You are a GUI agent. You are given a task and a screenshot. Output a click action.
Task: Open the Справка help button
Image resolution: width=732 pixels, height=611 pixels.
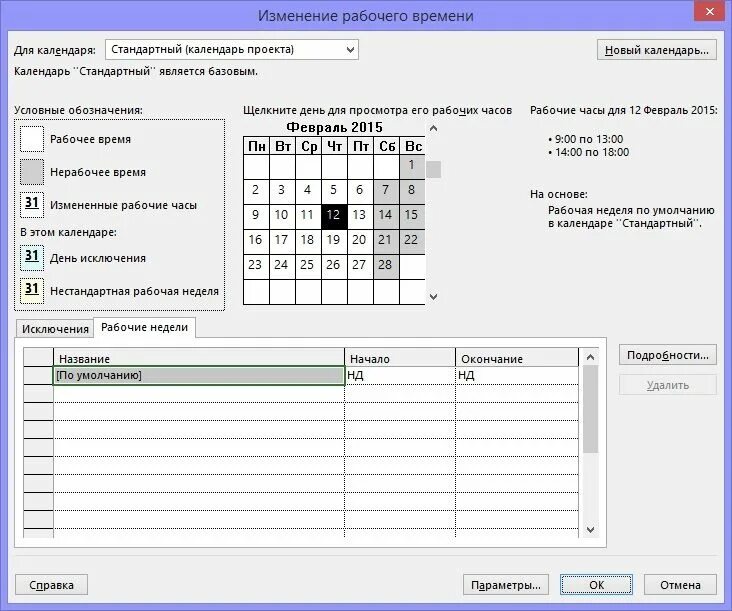click(51, 585)
